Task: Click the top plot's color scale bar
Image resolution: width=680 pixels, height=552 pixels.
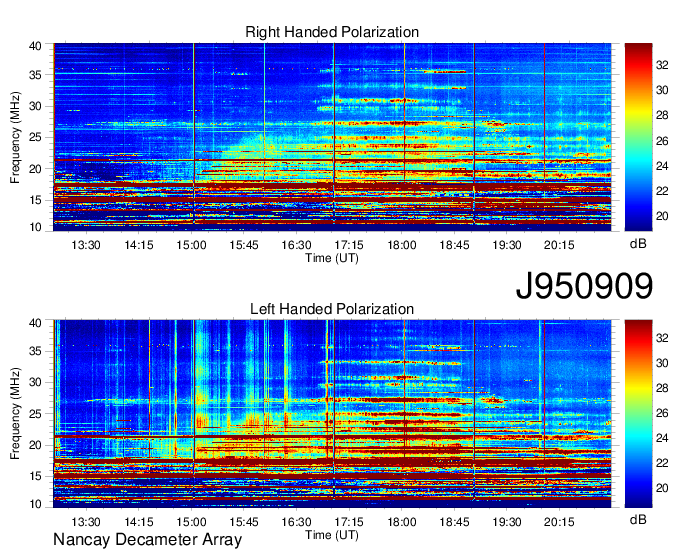Action: [638, 137]
